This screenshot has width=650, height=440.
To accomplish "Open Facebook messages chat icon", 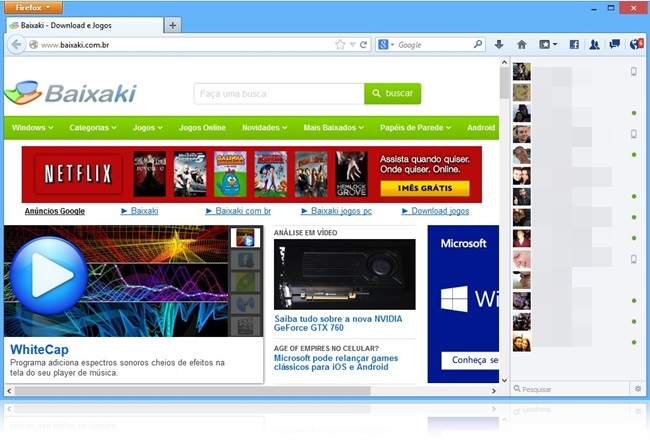I will click(x=614, y=44).
